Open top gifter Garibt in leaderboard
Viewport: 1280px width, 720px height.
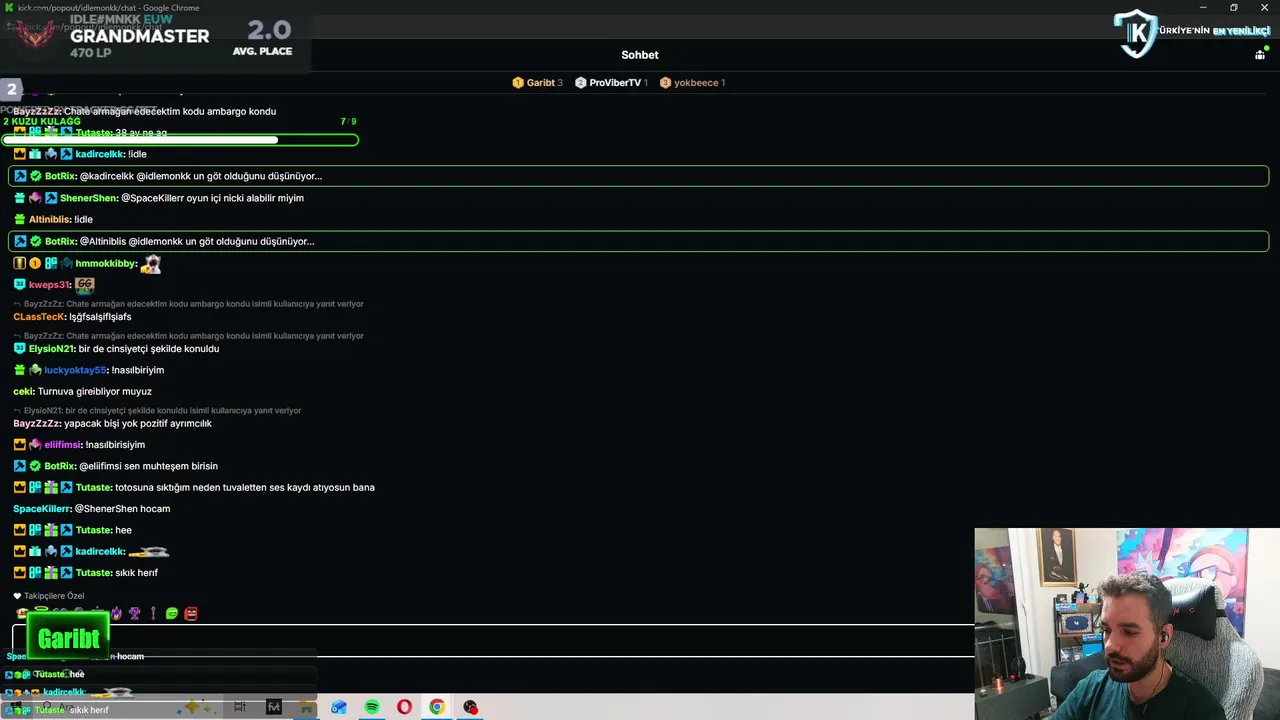click(x=538, y=83)
